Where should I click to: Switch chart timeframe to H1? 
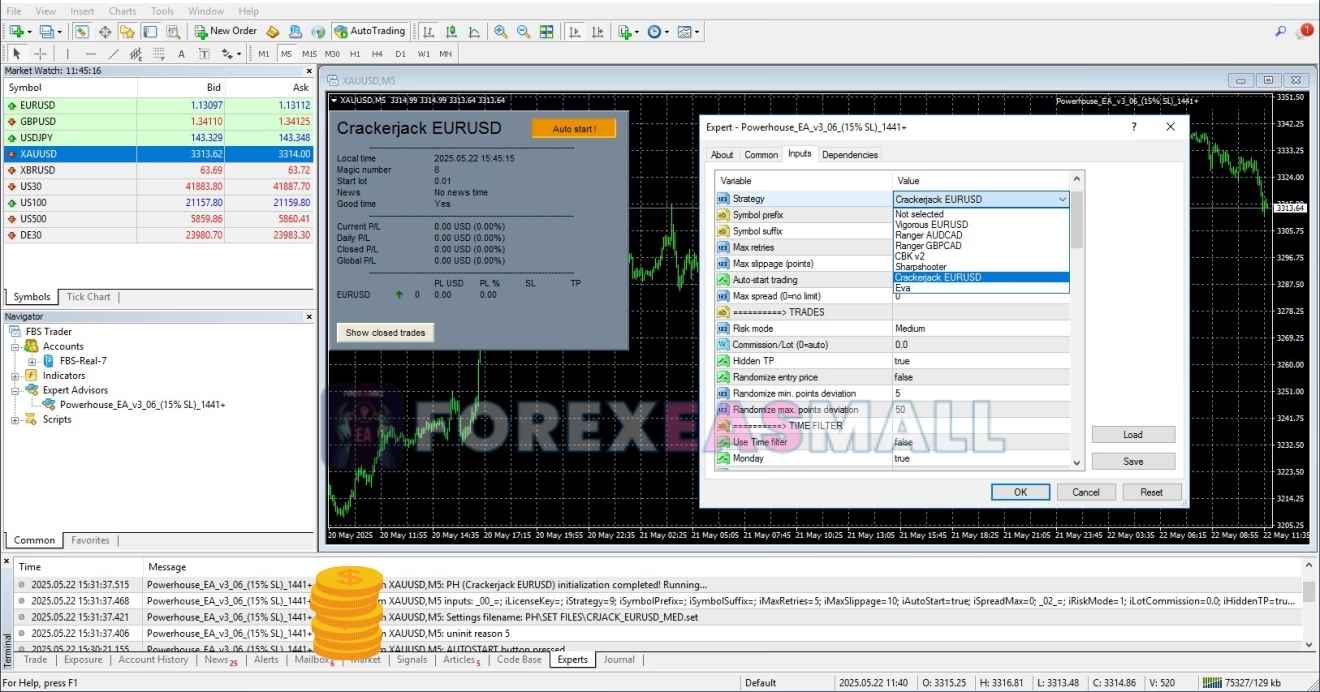355,53
